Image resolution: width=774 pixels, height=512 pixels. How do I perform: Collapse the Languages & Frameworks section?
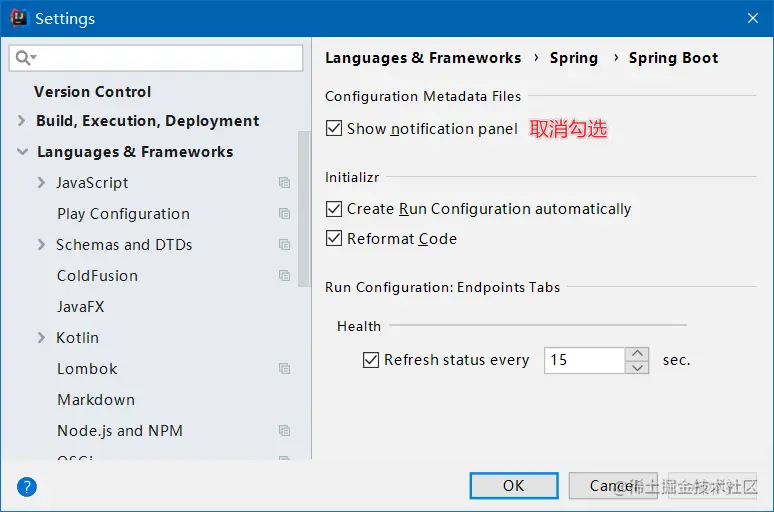click(22, 152)
